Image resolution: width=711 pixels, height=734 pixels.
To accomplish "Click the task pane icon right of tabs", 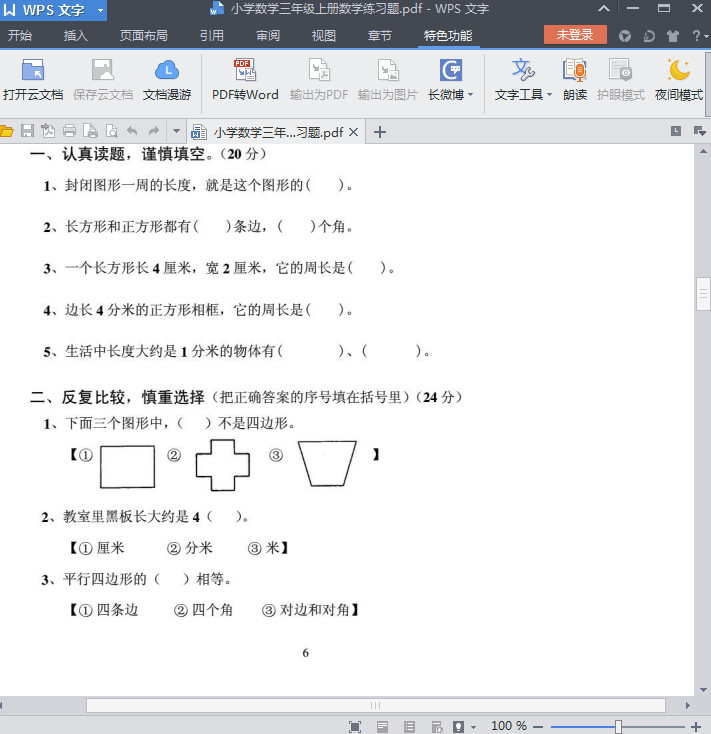I will [675, 131].
